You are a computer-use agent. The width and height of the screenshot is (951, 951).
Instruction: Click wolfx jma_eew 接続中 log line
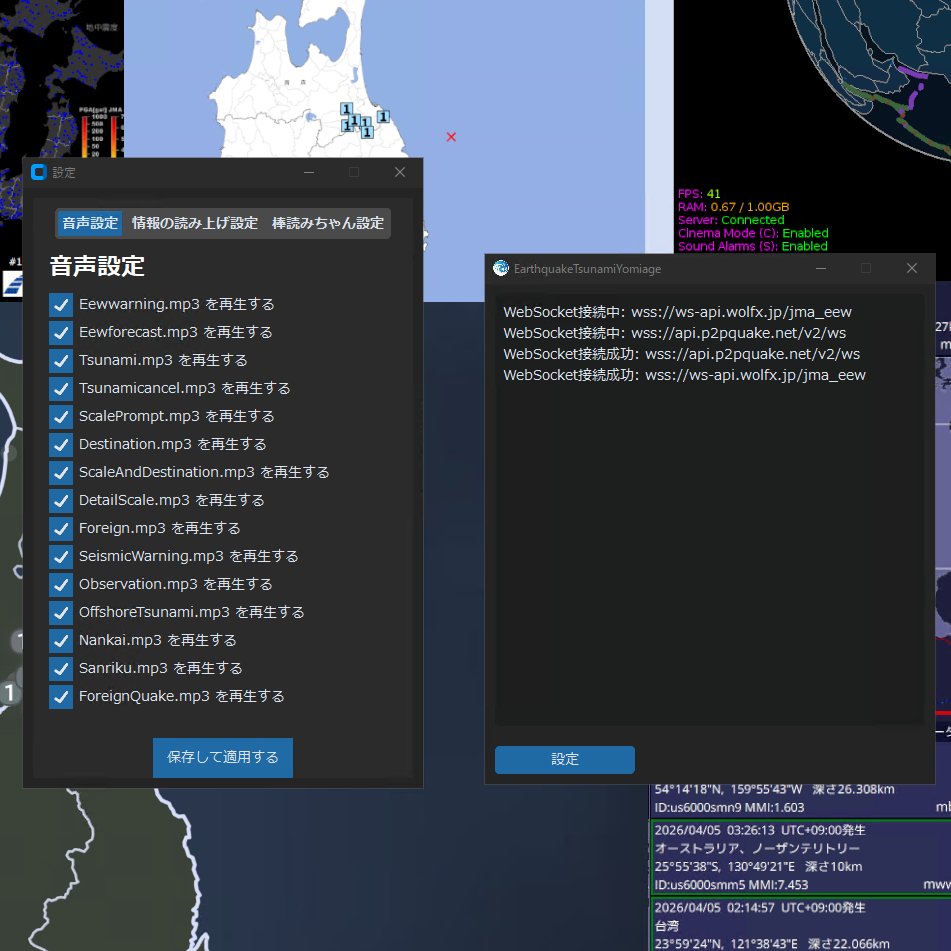point(677,312)
